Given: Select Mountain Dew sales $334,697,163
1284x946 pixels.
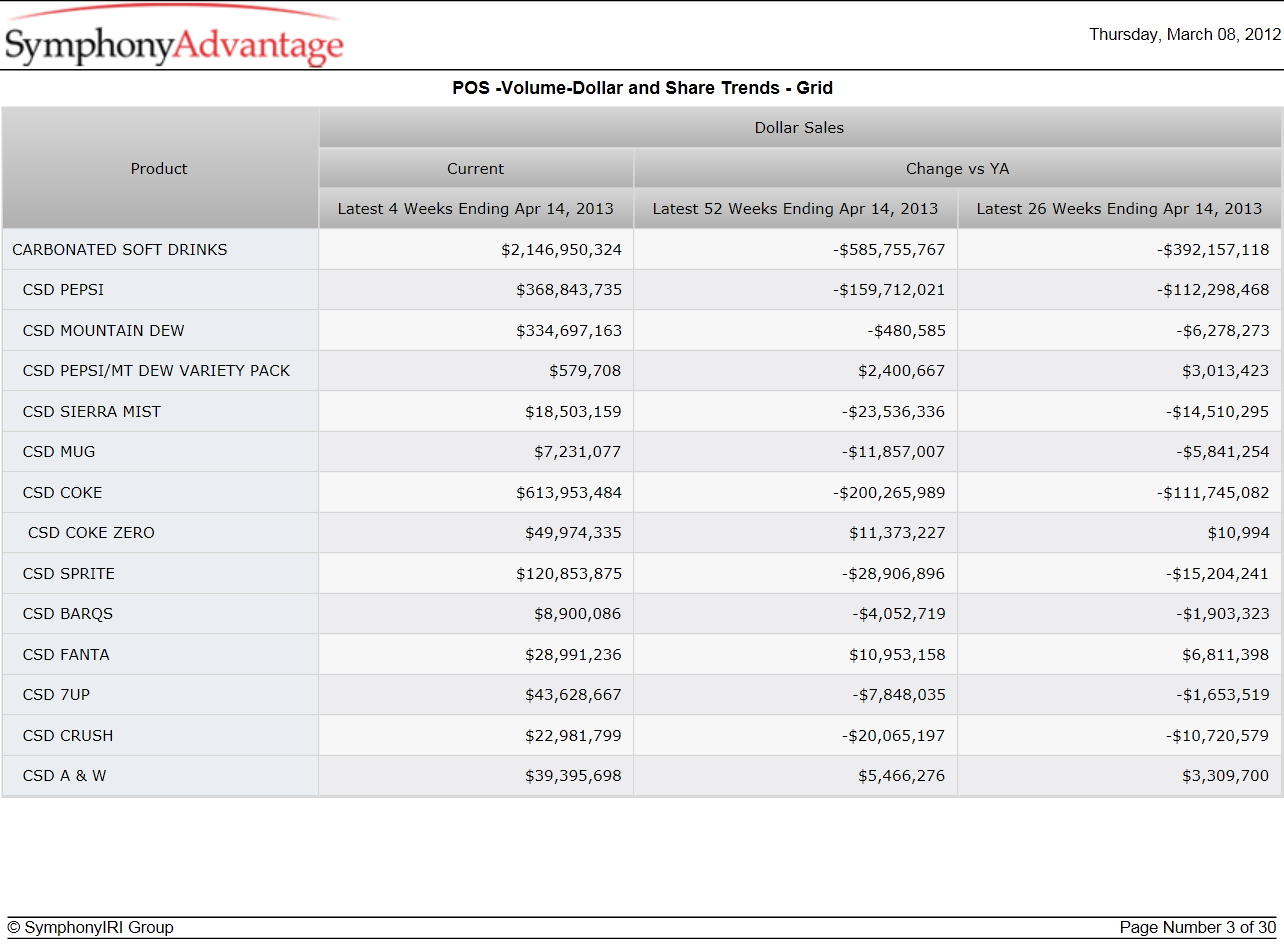Looking at the screenshot, I should coord(569,331).
